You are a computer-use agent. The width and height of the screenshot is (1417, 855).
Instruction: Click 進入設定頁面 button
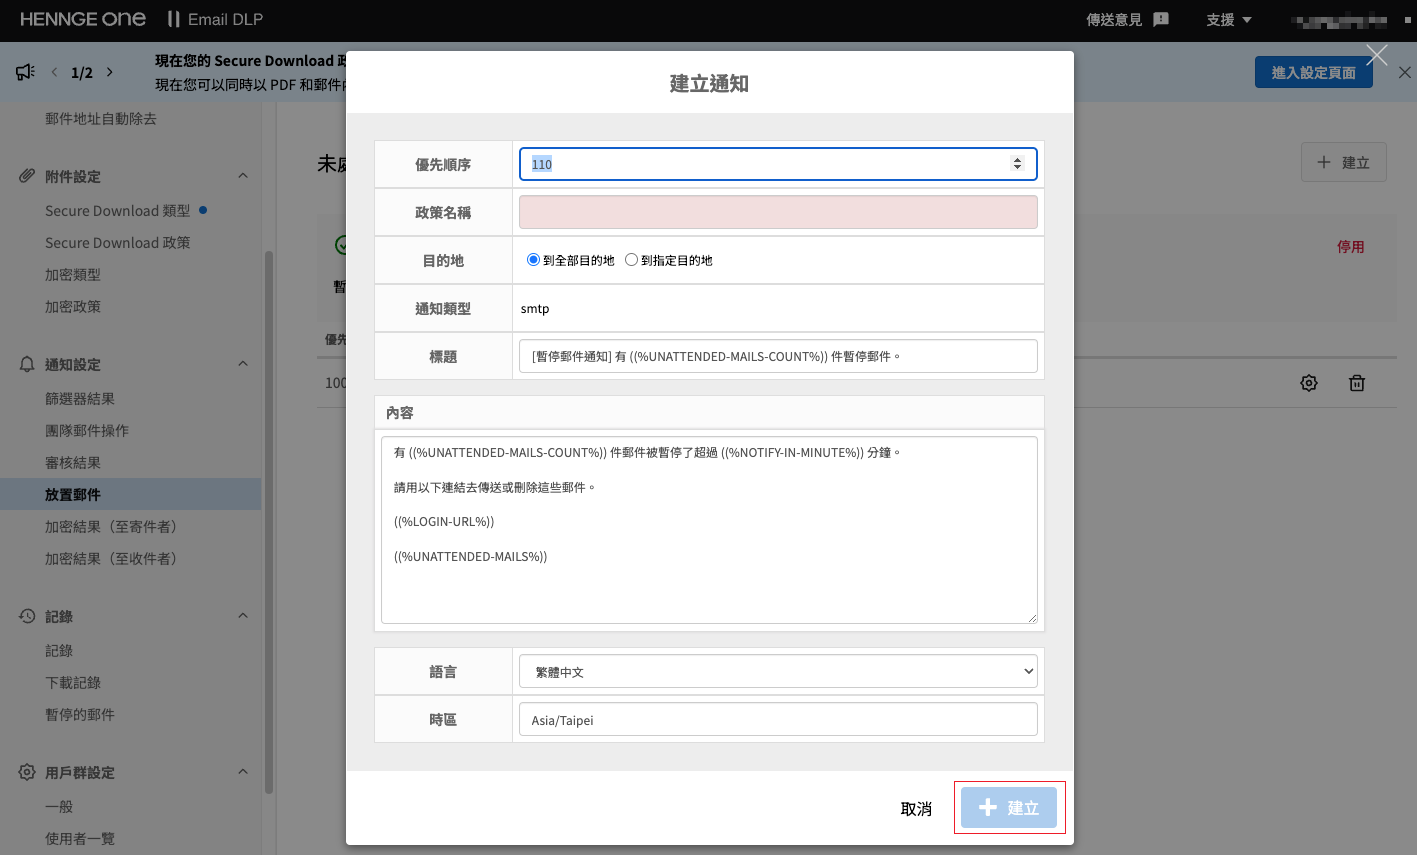(1314, 72)
